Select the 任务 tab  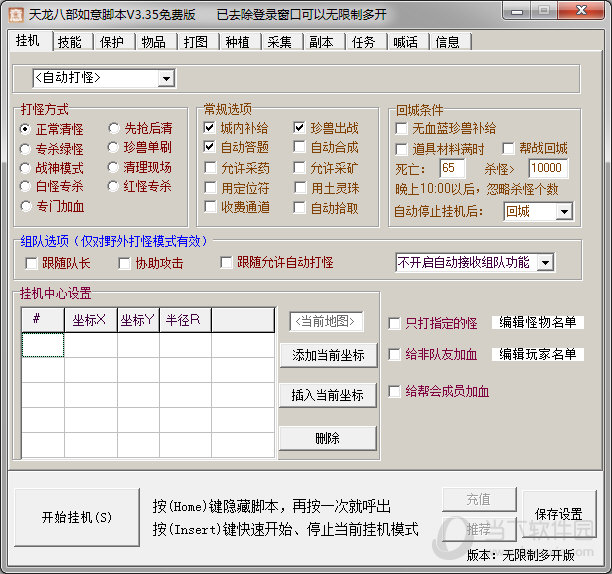366,42
